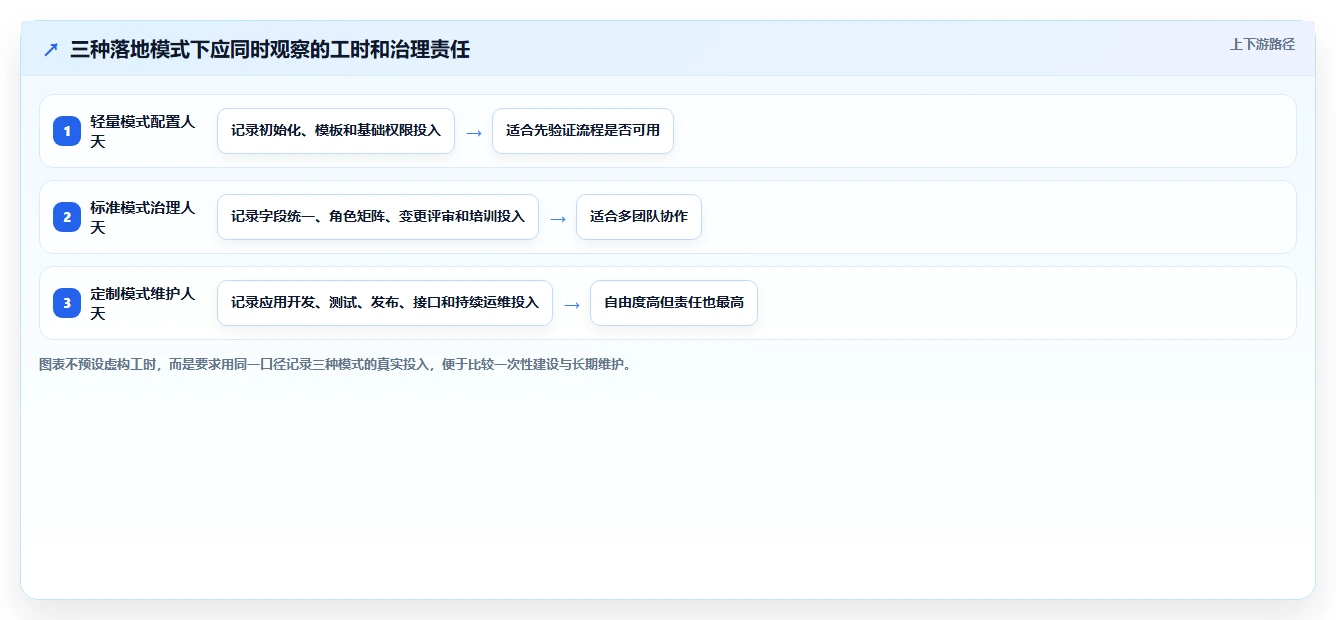Click the 上下游路径 label
Screen dimensions: 1336x620
click(1262, 44)
